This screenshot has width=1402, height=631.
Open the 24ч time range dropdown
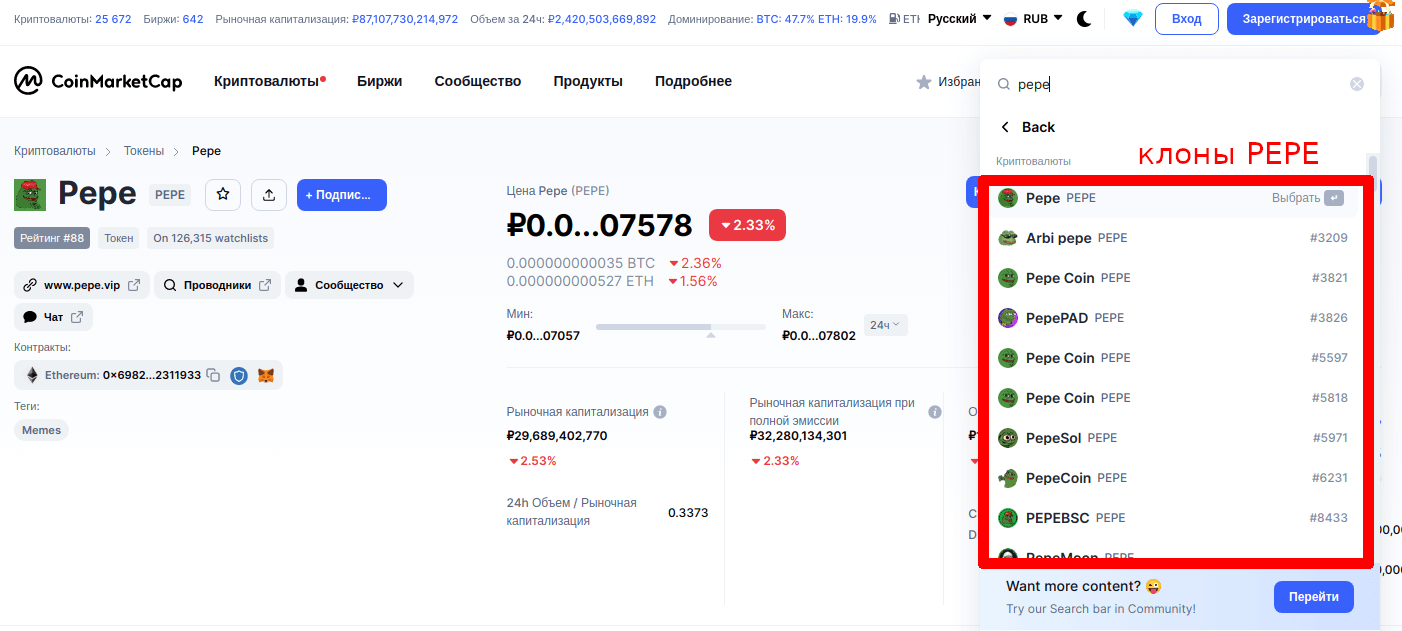(885, 325)
